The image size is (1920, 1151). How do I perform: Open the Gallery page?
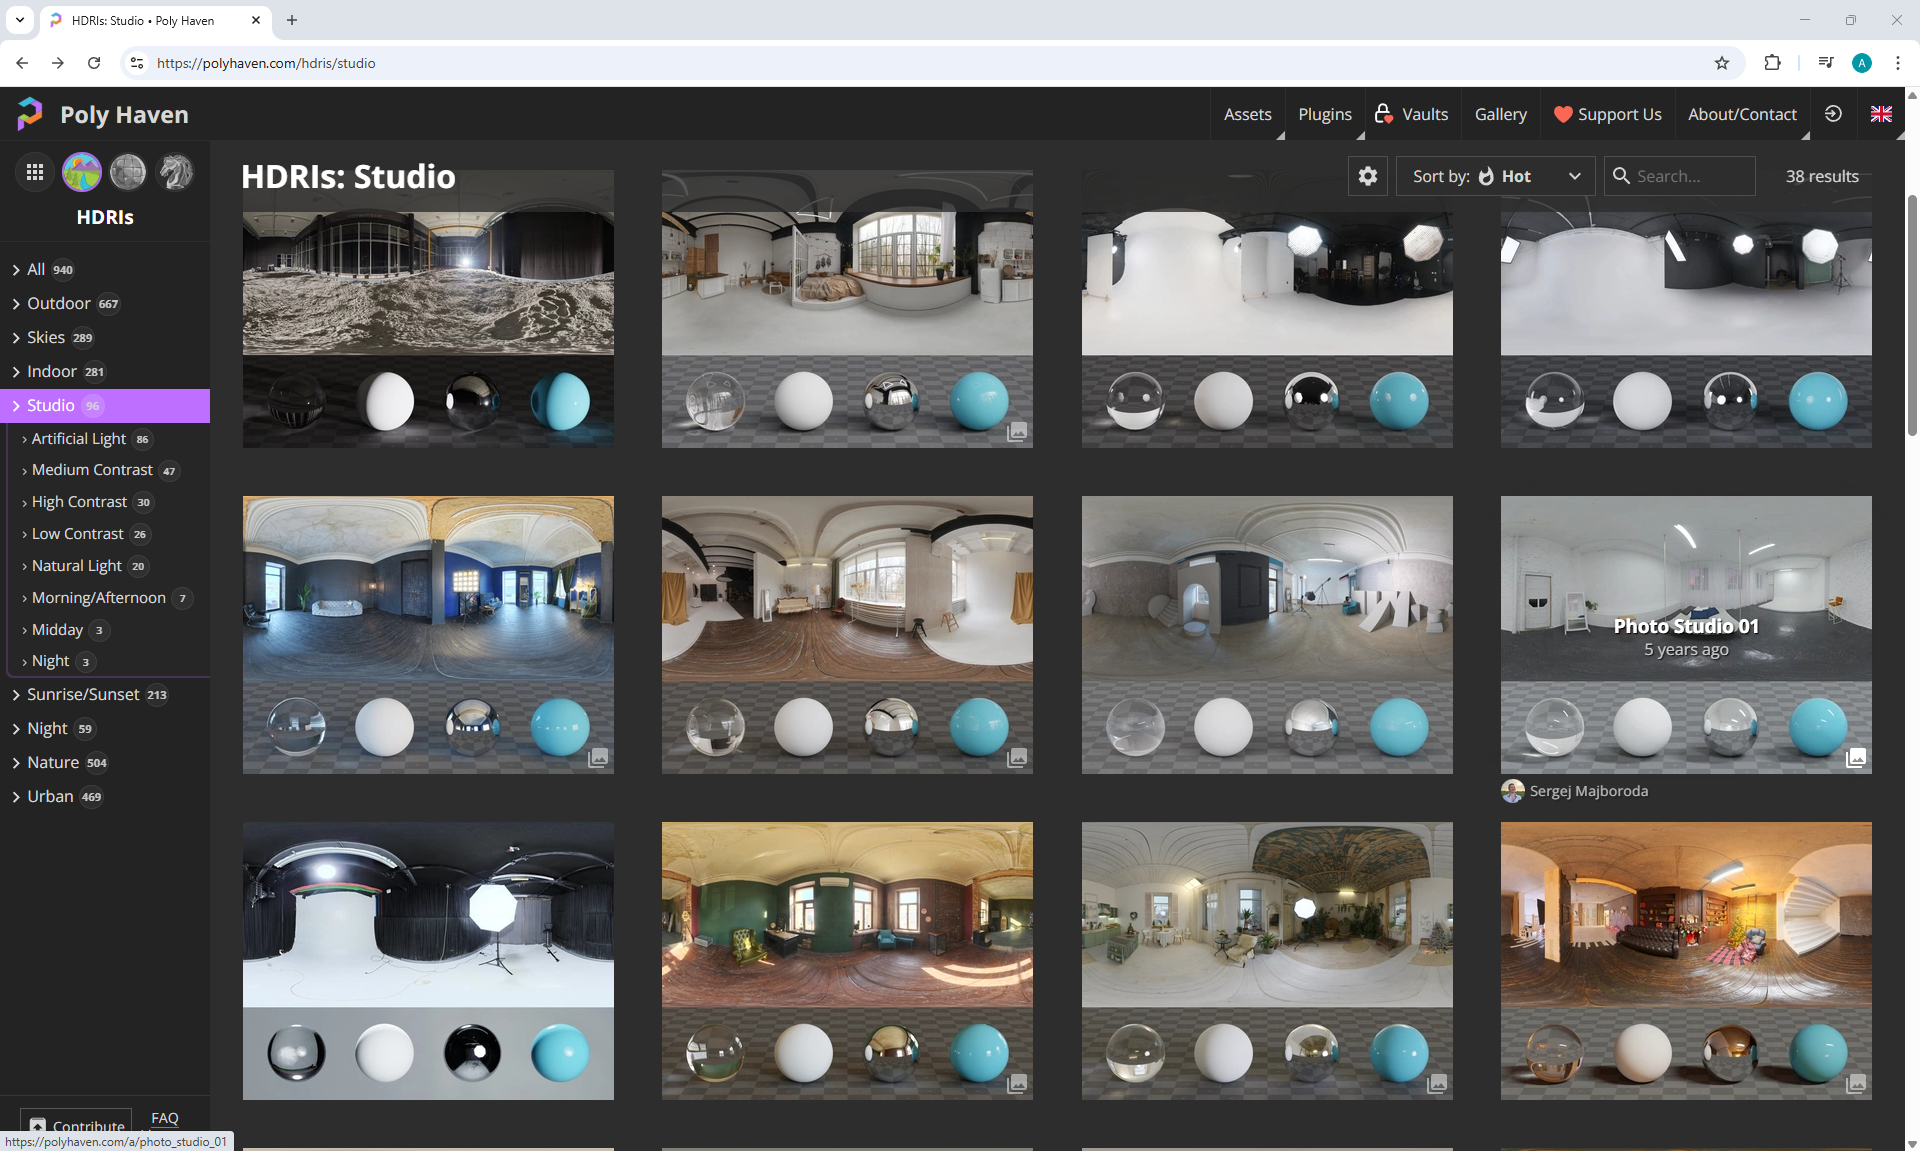tap(1500, 114)
